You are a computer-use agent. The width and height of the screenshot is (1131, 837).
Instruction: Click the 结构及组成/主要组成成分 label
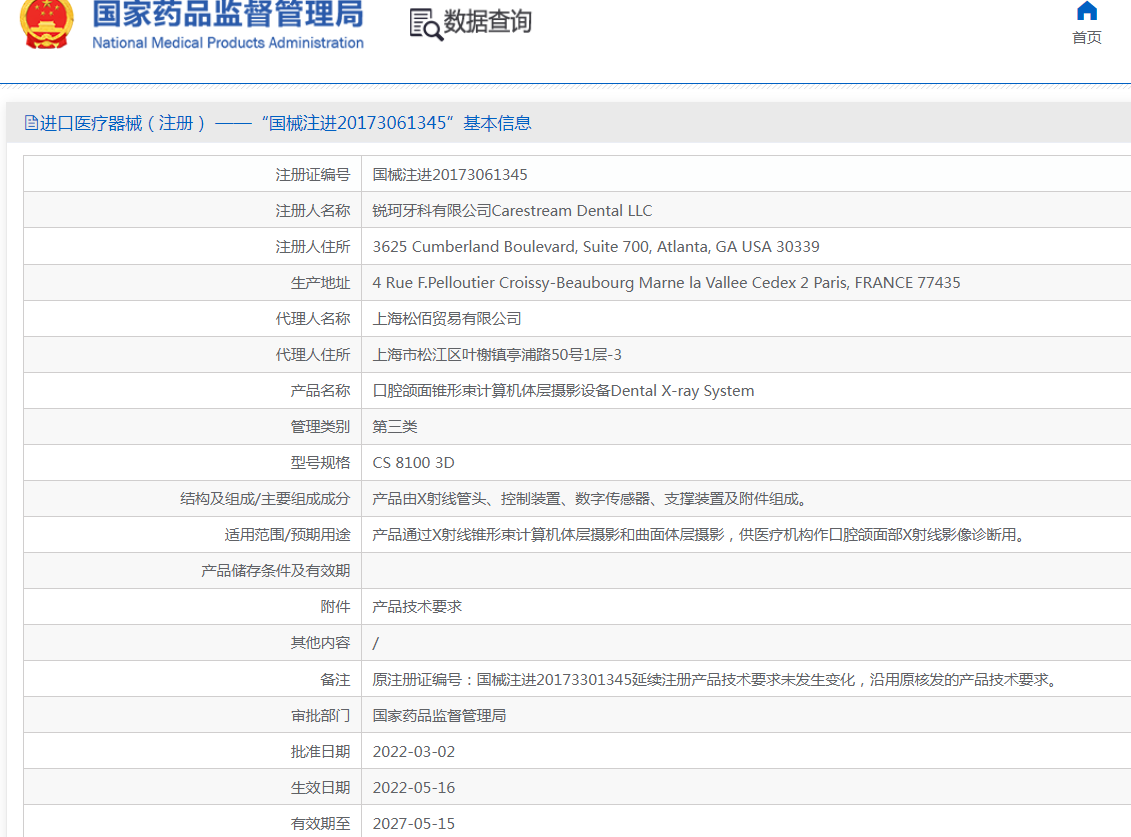click(x=265, y=499)
